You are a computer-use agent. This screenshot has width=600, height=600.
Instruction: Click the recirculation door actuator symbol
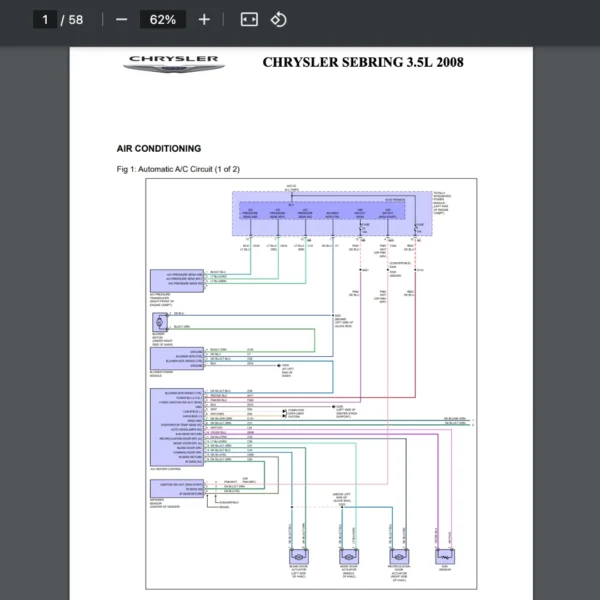[x=399, y=556]
